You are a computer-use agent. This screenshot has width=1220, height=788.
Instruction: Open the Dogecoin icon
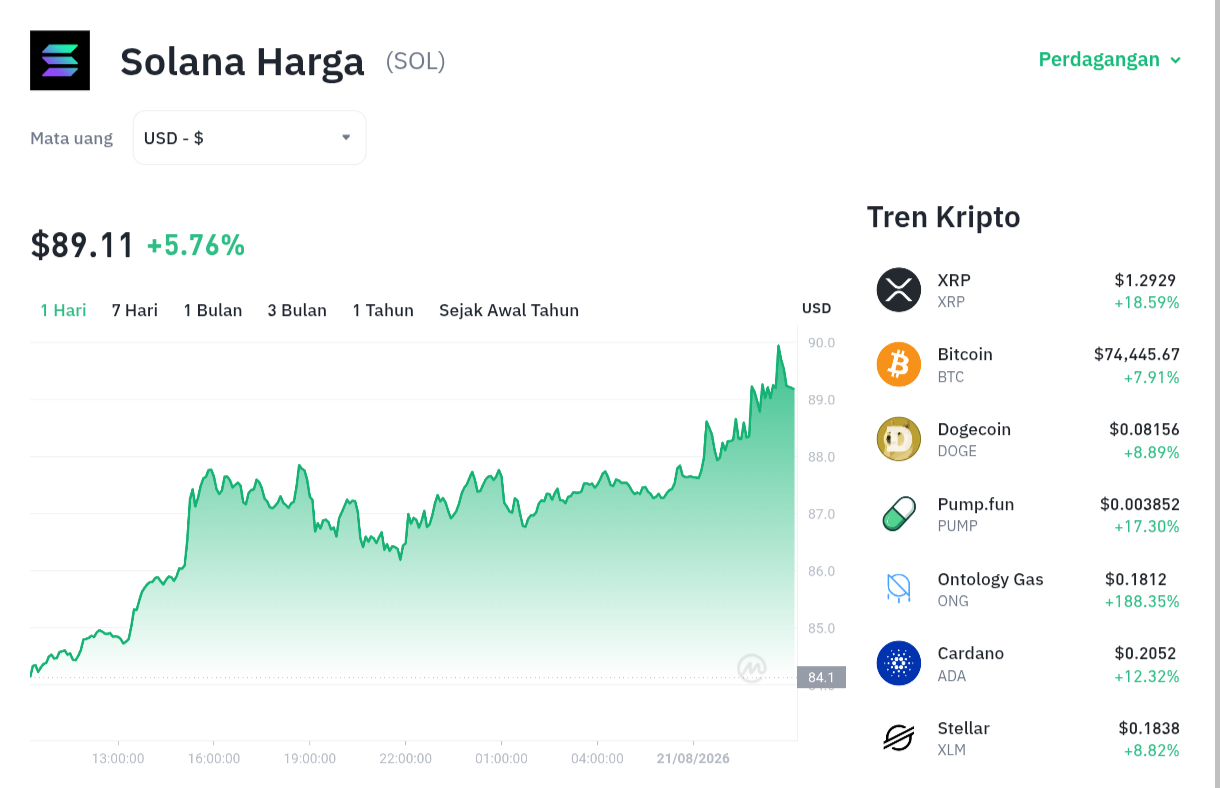899,439
